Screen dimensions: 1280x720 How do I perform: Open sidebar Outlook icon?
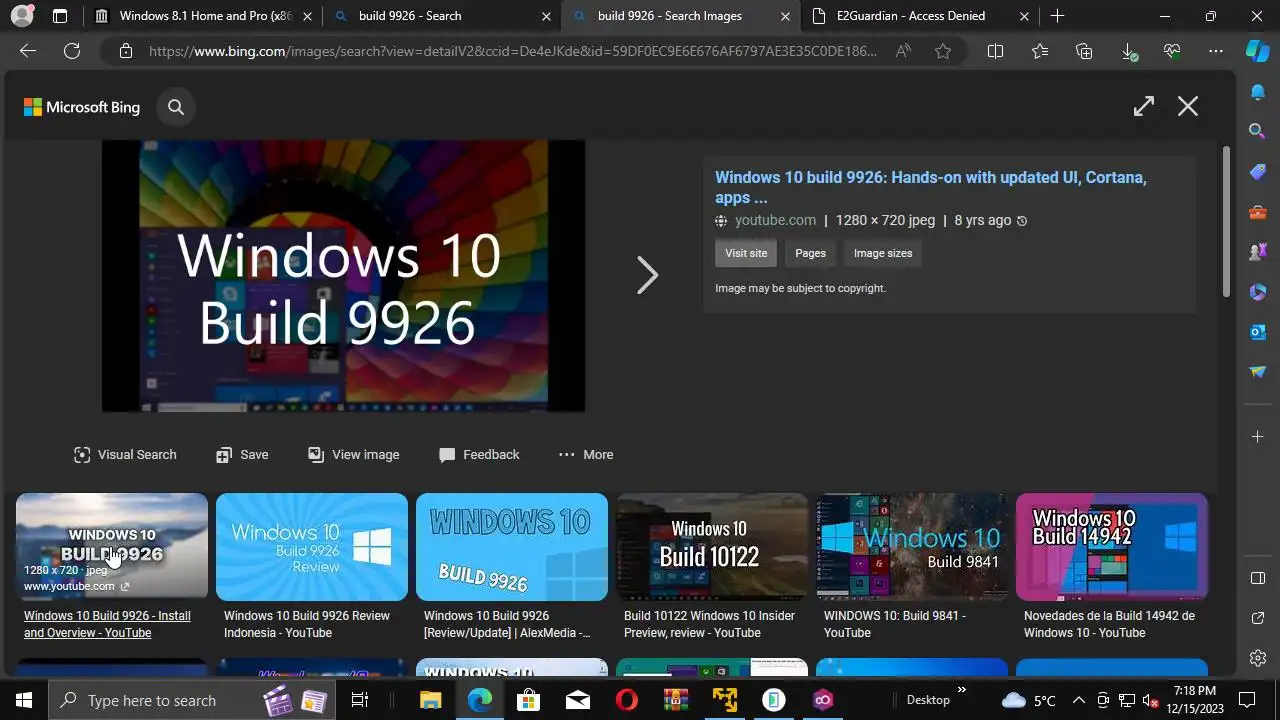(x=1258, y=332)
